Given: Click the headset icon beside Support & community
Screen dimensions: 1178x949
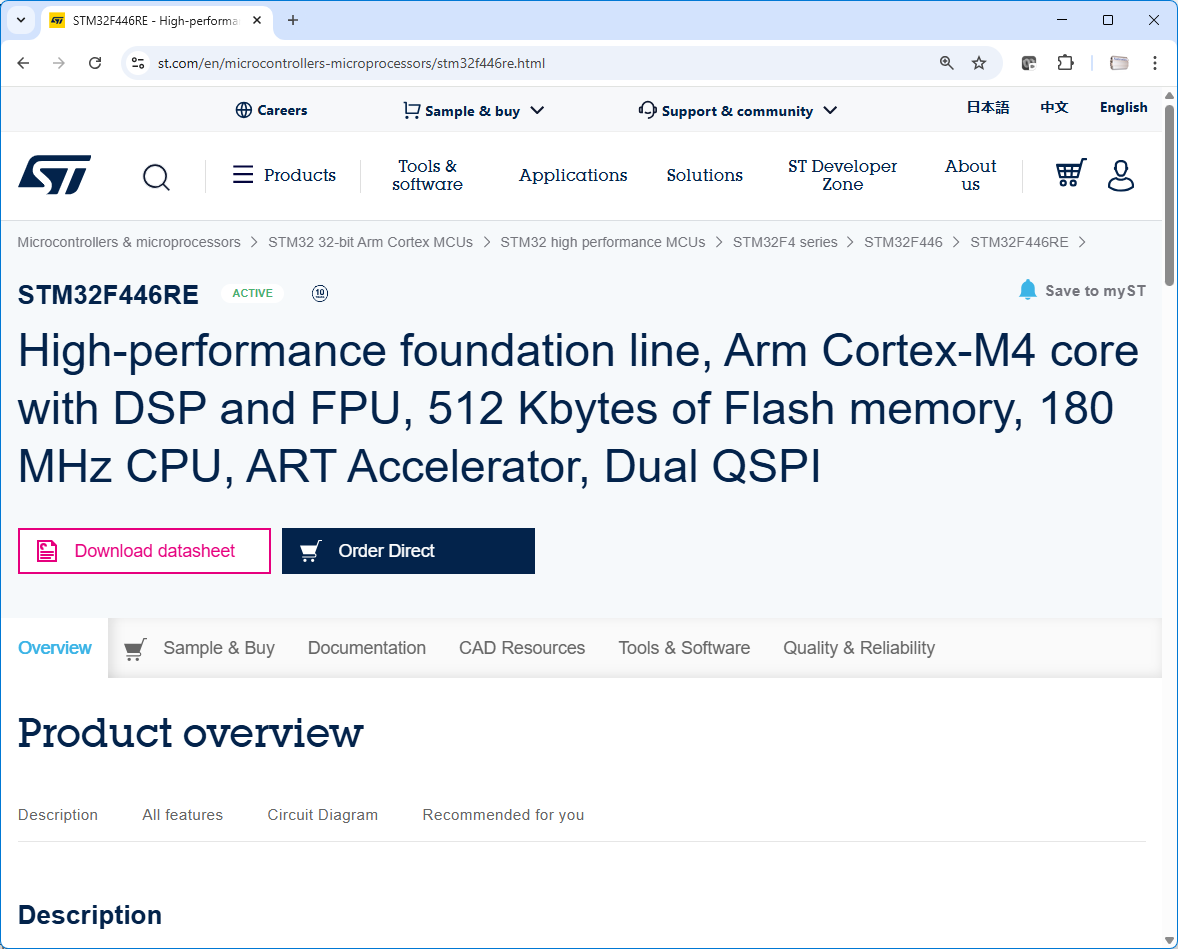Looking at the screenshot, I should pos(647,110).
